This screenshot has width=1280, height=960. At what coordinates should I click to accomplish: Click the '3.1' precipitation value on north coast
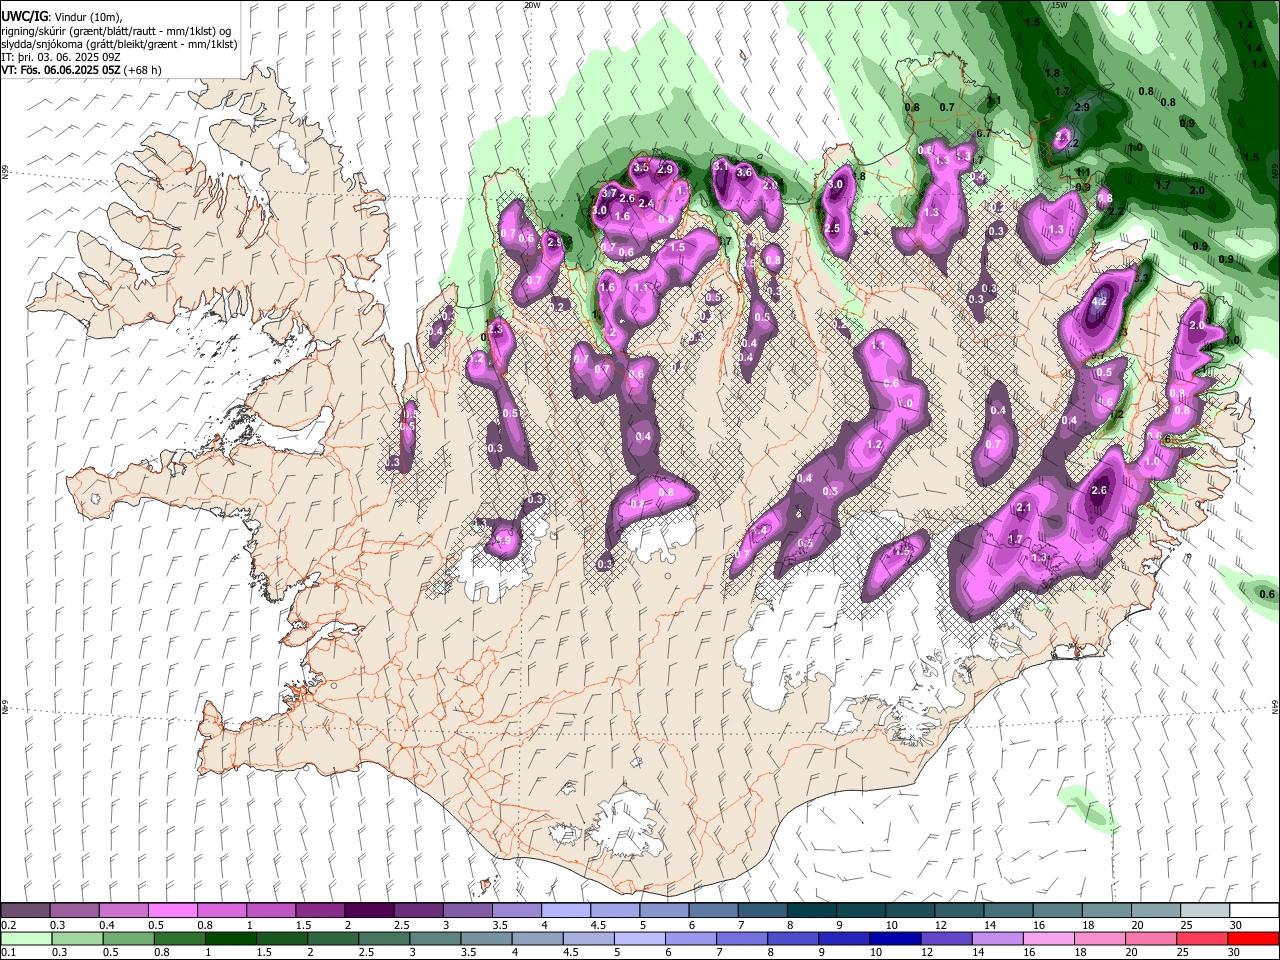[720, 166]
